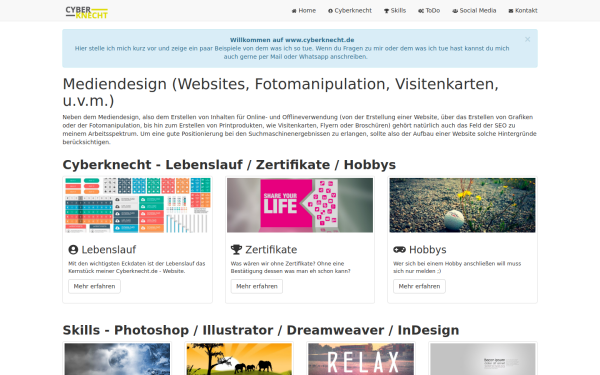The image size is (600, 375).
Task: Click the Mediendesign main heading
Action: pyautogui.click(x=280, y=92)
